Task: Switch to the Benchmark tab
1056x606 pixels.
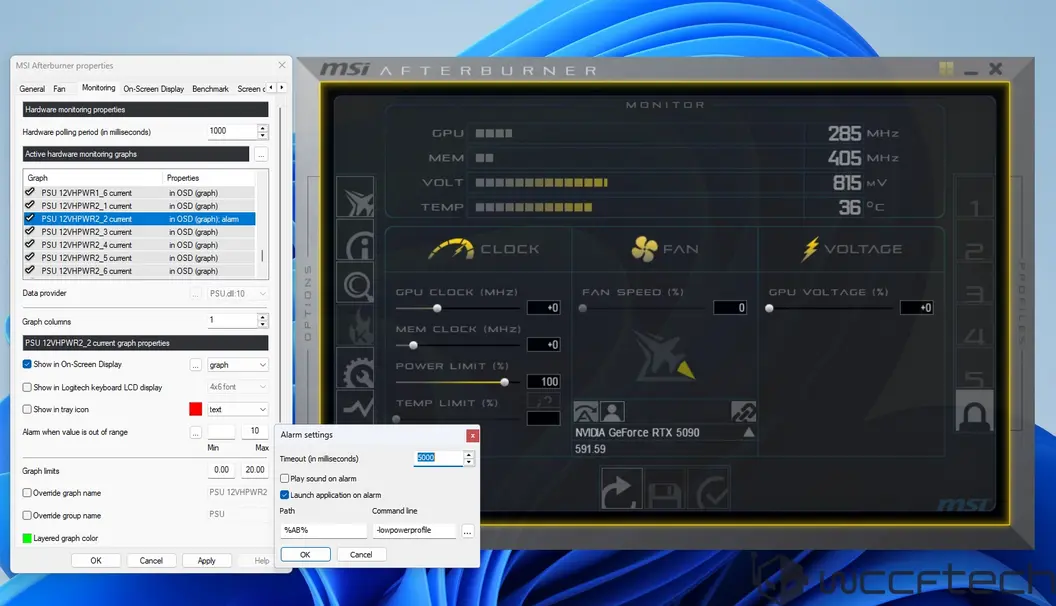Action: tap(210, 89)
